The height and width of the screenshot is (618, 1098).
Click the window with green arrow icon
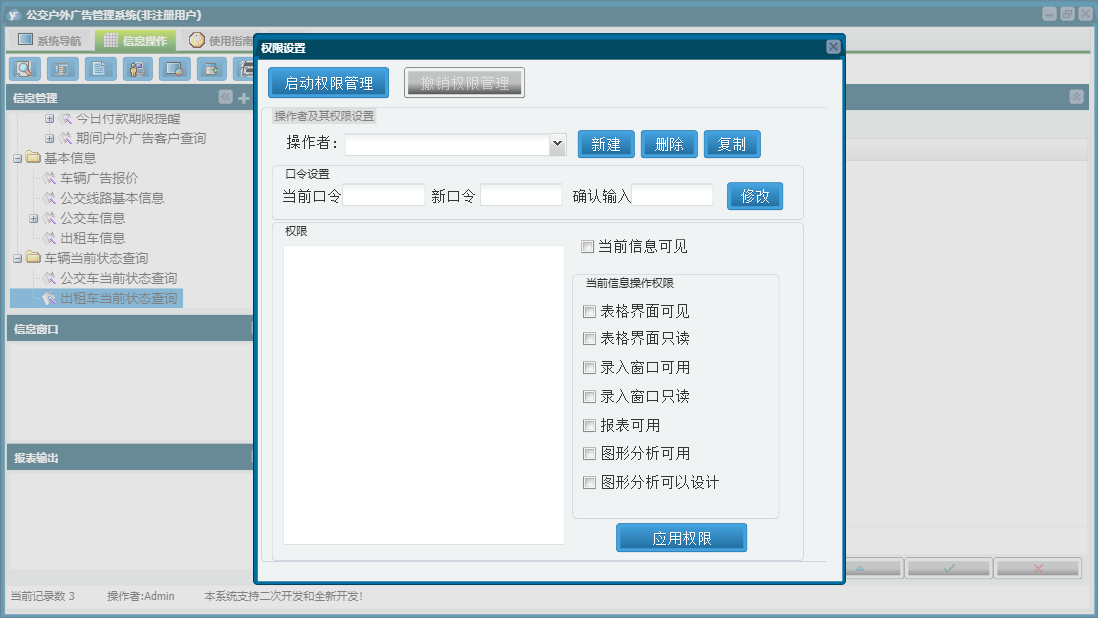[x=211, y=69]
